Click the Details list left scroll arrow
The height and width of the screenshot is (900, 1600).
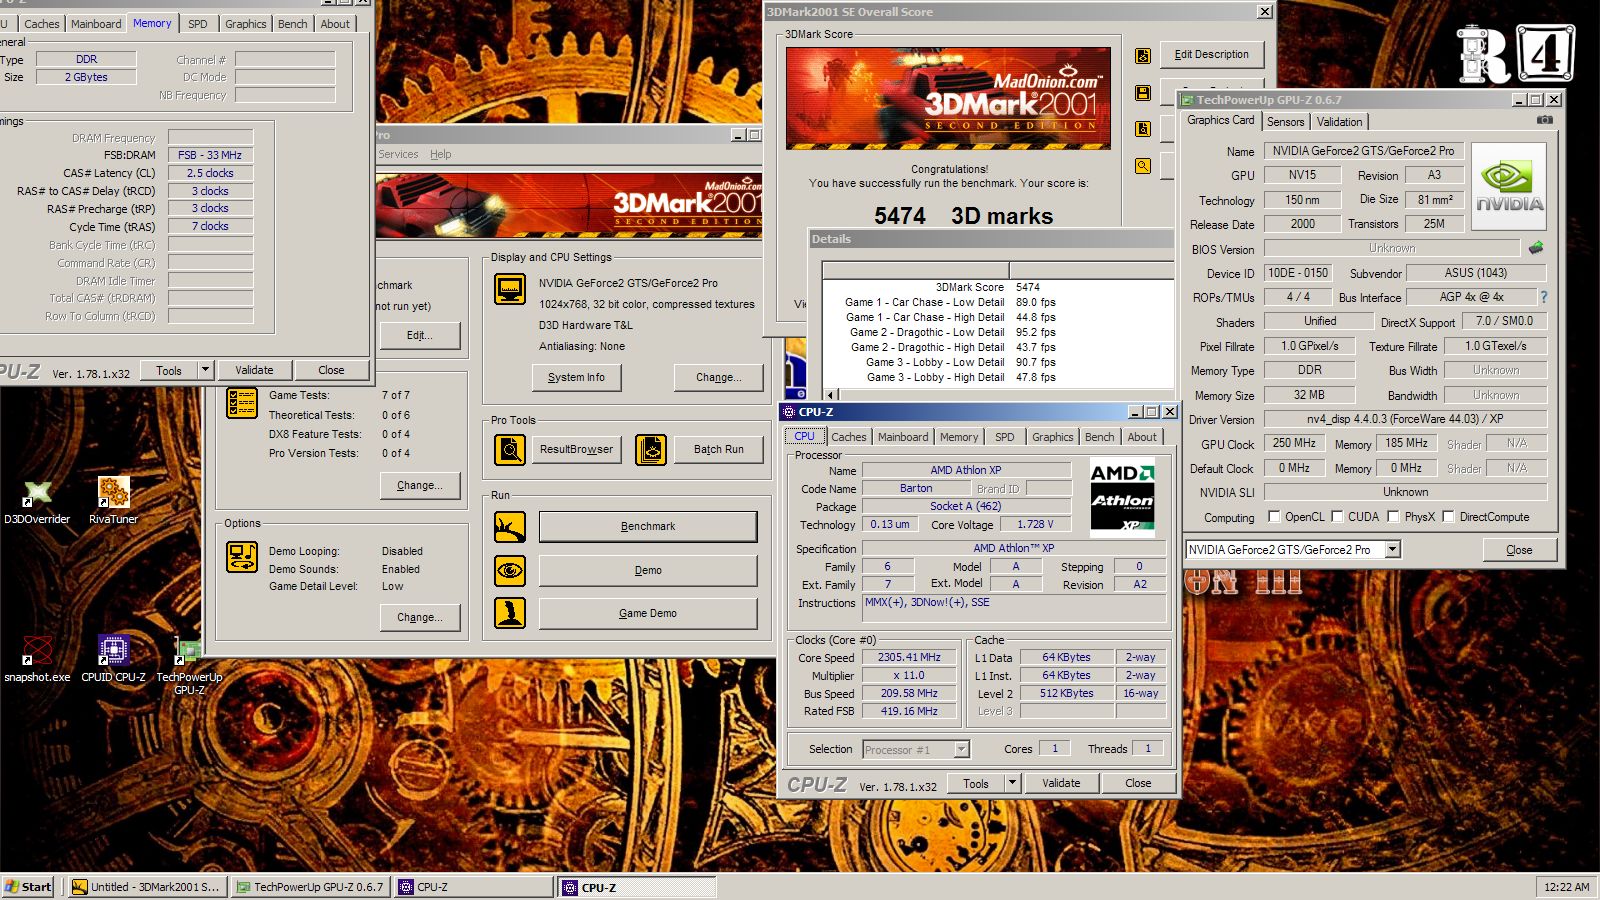(830, 395)
